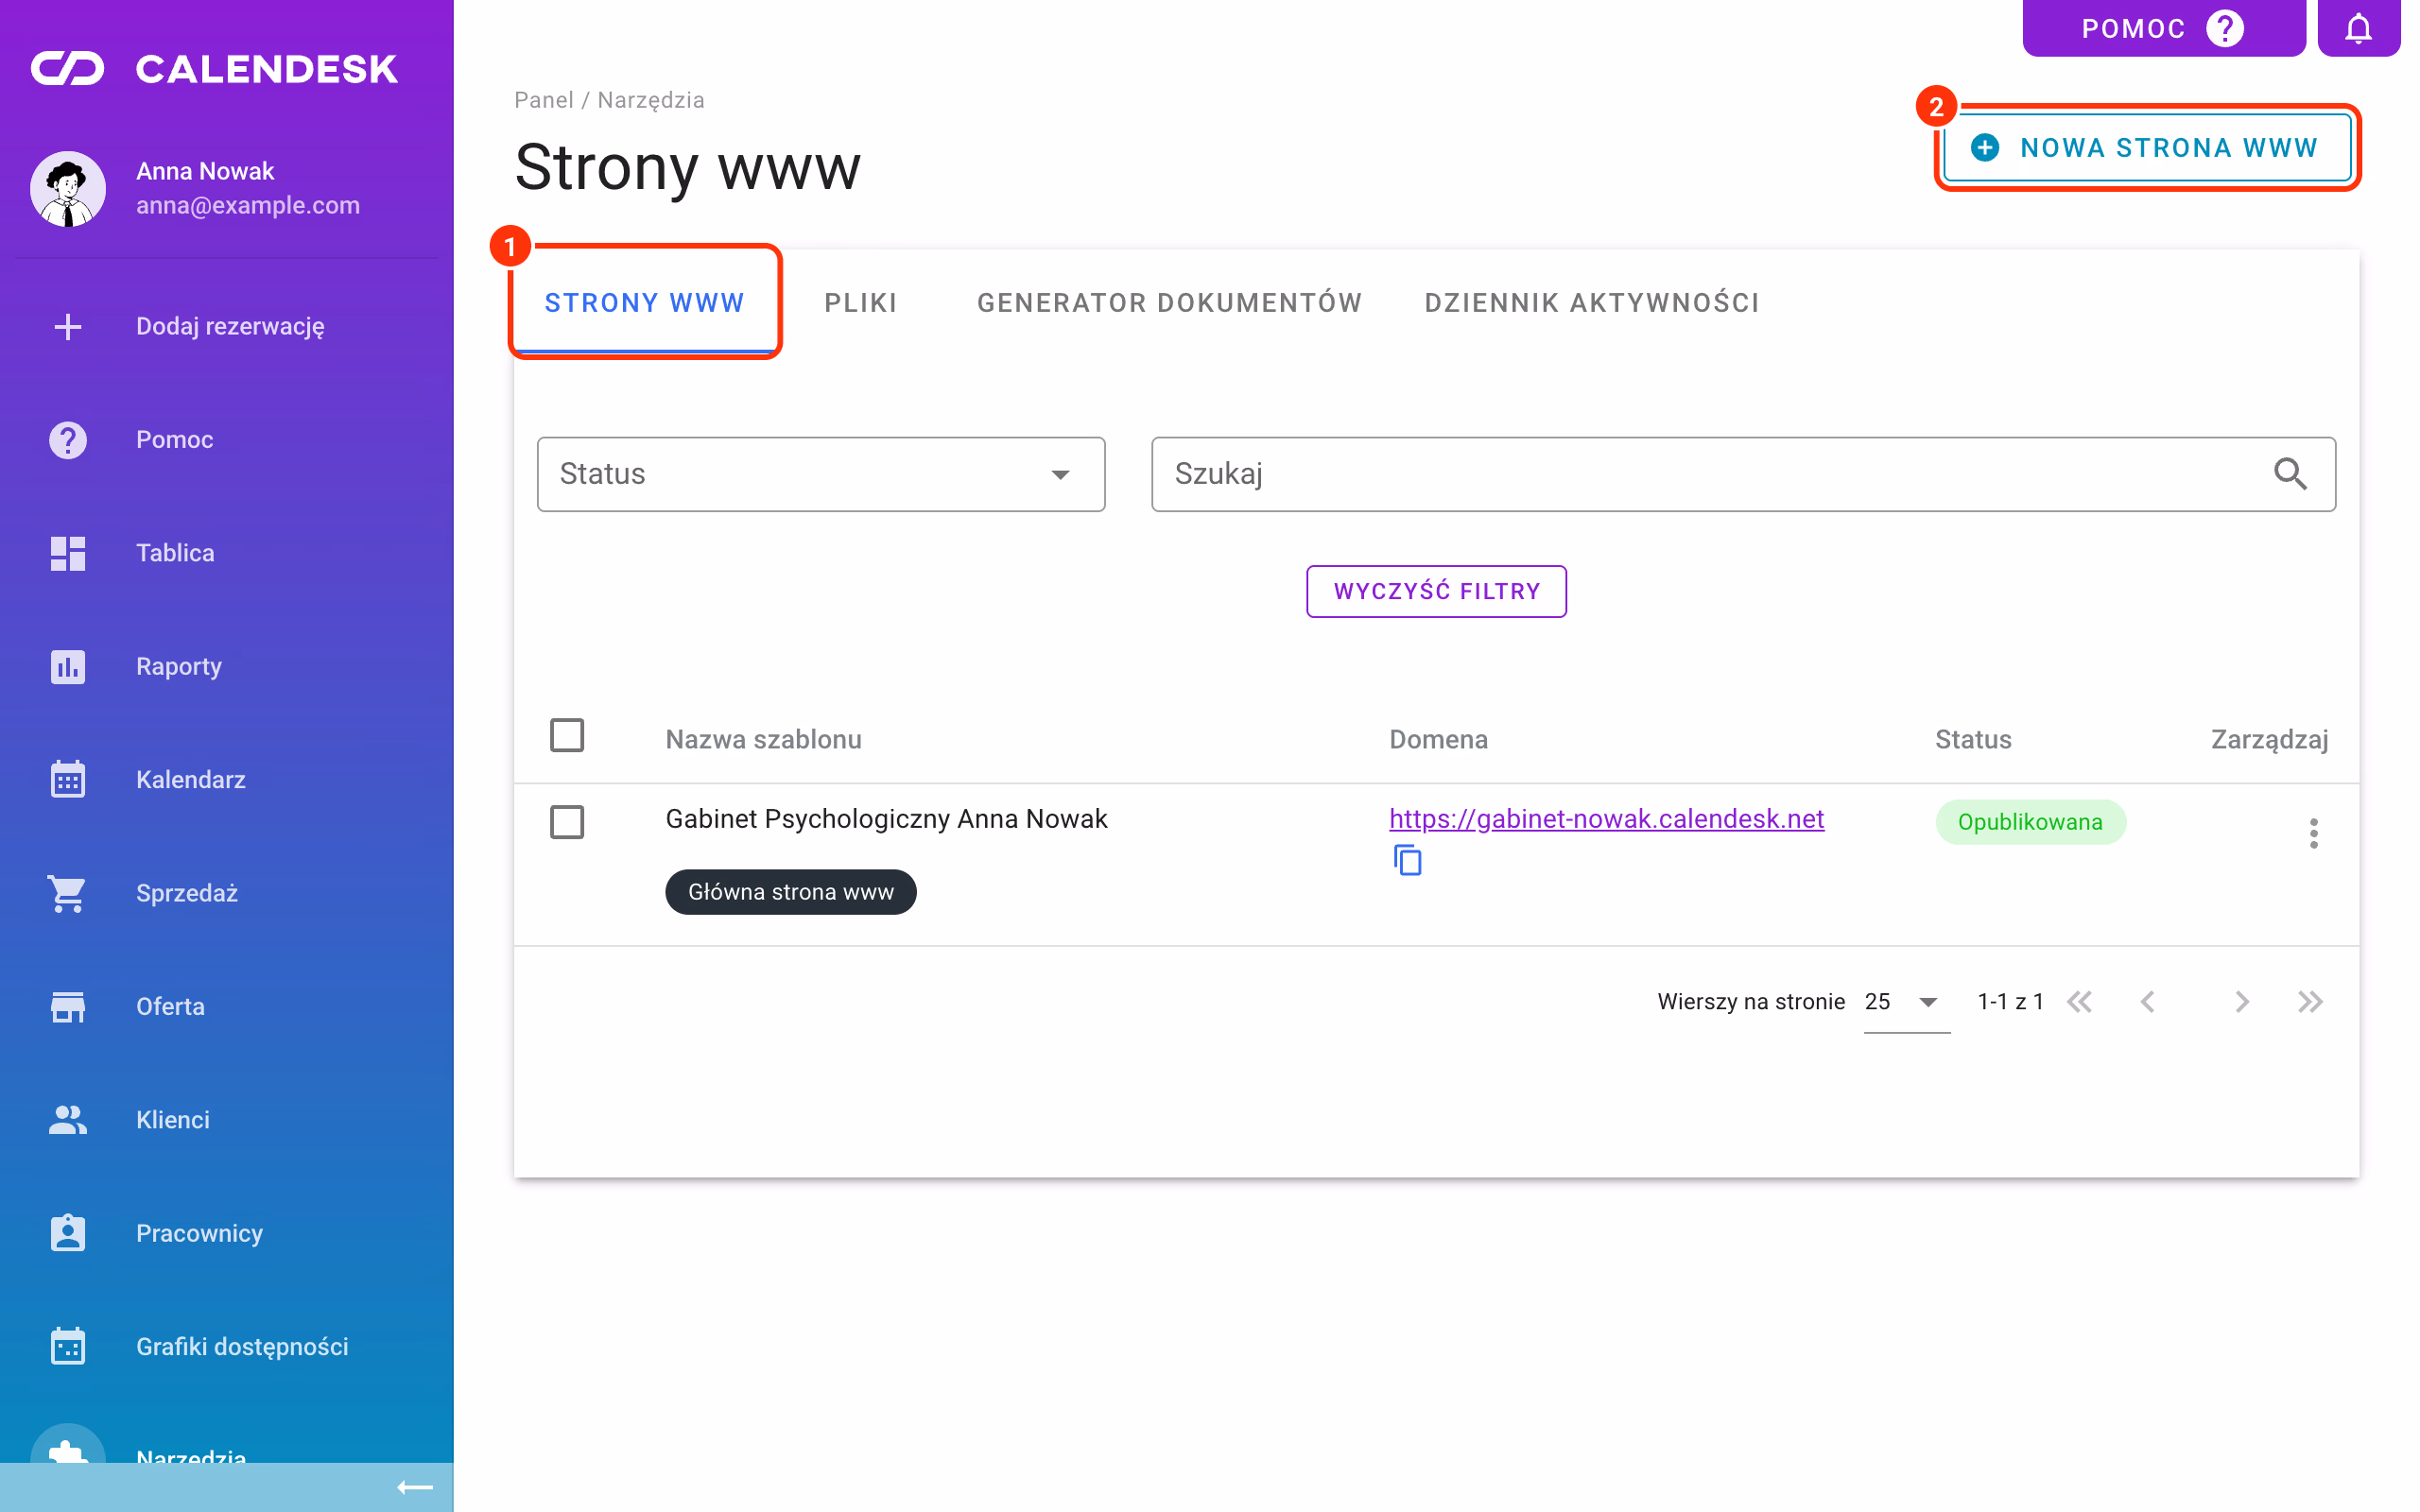Screen dimensions: 2420x1512
Task: Collapse the sidebar with the arrow
Action: (415, 1487)
